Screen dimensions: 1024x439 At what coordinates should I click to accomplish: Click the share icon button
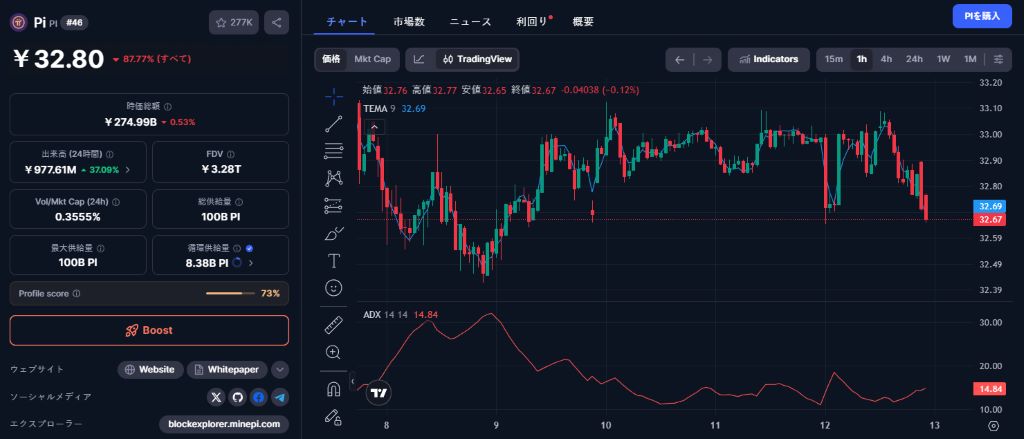click(x=276, y=22)
